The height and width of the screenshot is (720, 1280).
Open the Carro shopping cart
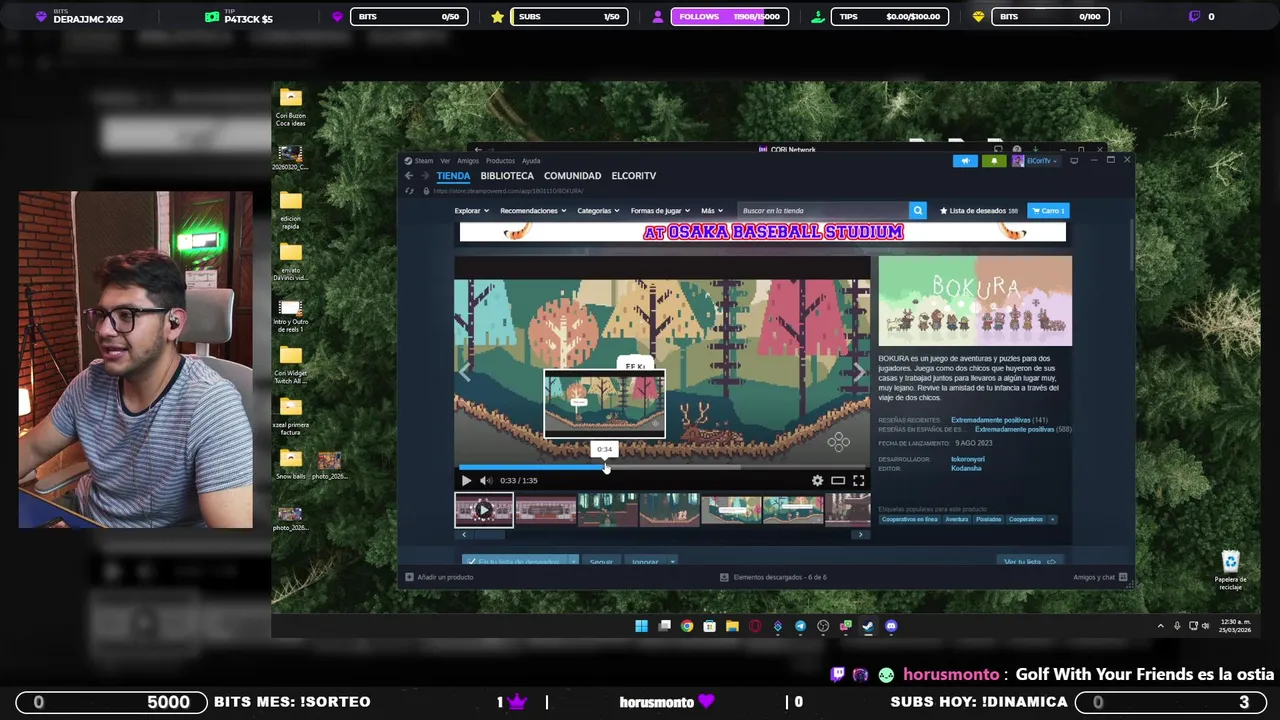point(1049,211)
